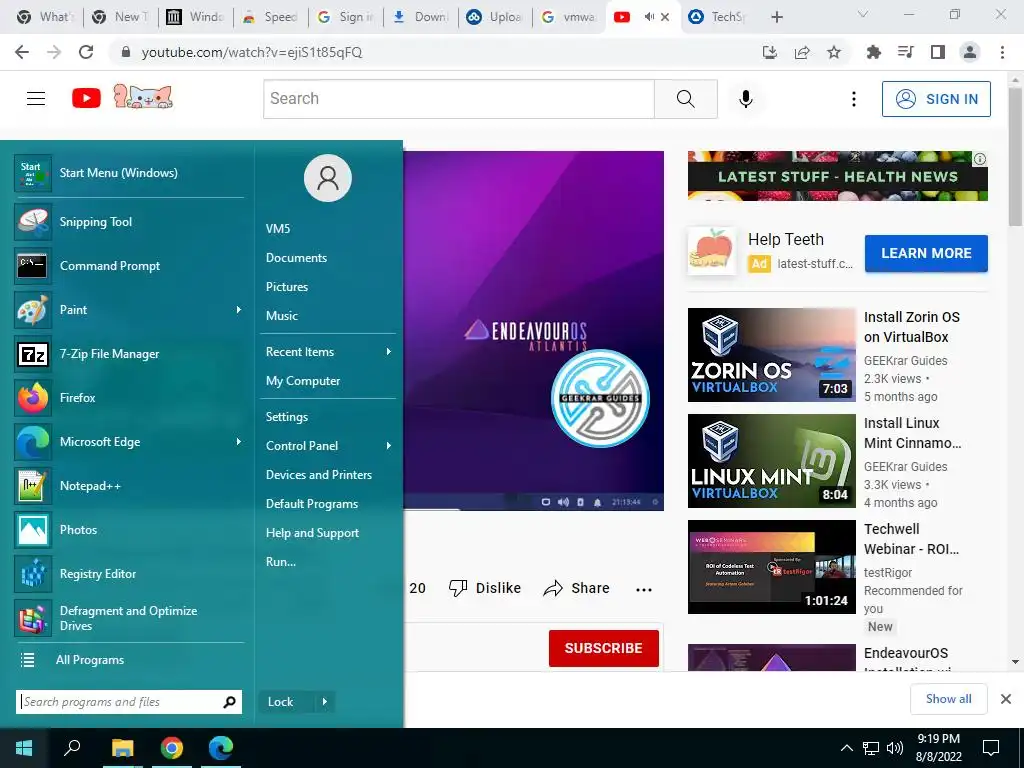Image resolution: width=1024 pixels, height=768 pixels.
Task: Dislike the video
Action: point(485,588)
